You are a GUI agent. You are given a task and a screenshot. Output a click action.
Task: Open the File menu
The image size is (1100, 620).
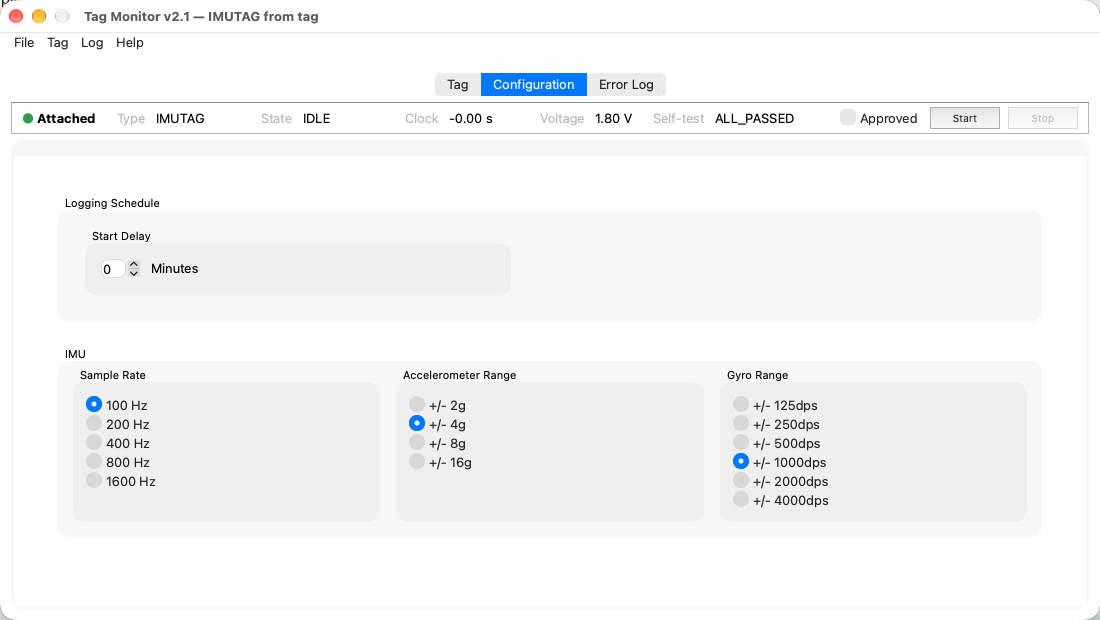(x=24, y=43)
